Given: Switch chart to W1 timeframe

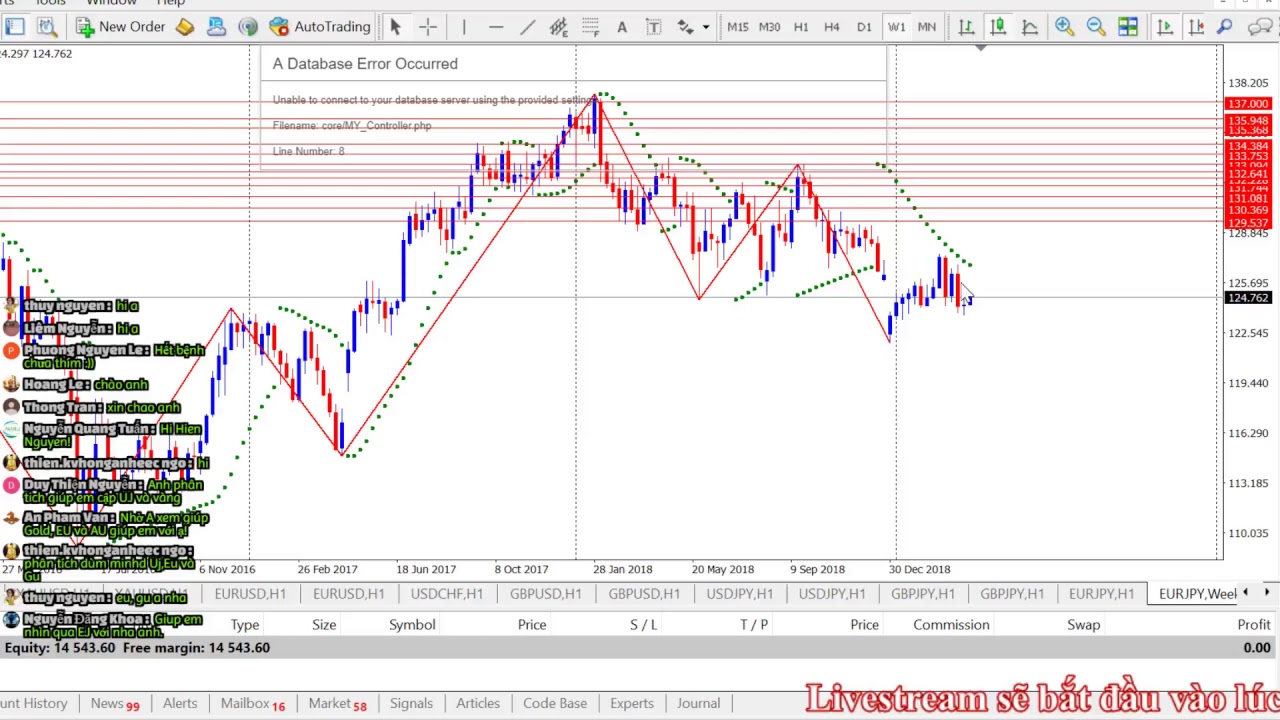Looking at the screenshot, I should pos(896,27).
